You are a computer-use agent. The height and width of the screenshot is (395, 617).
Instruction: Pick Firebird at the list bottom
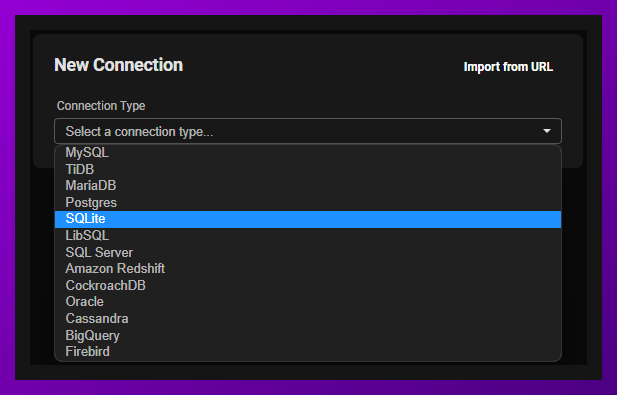click(308, 351)
